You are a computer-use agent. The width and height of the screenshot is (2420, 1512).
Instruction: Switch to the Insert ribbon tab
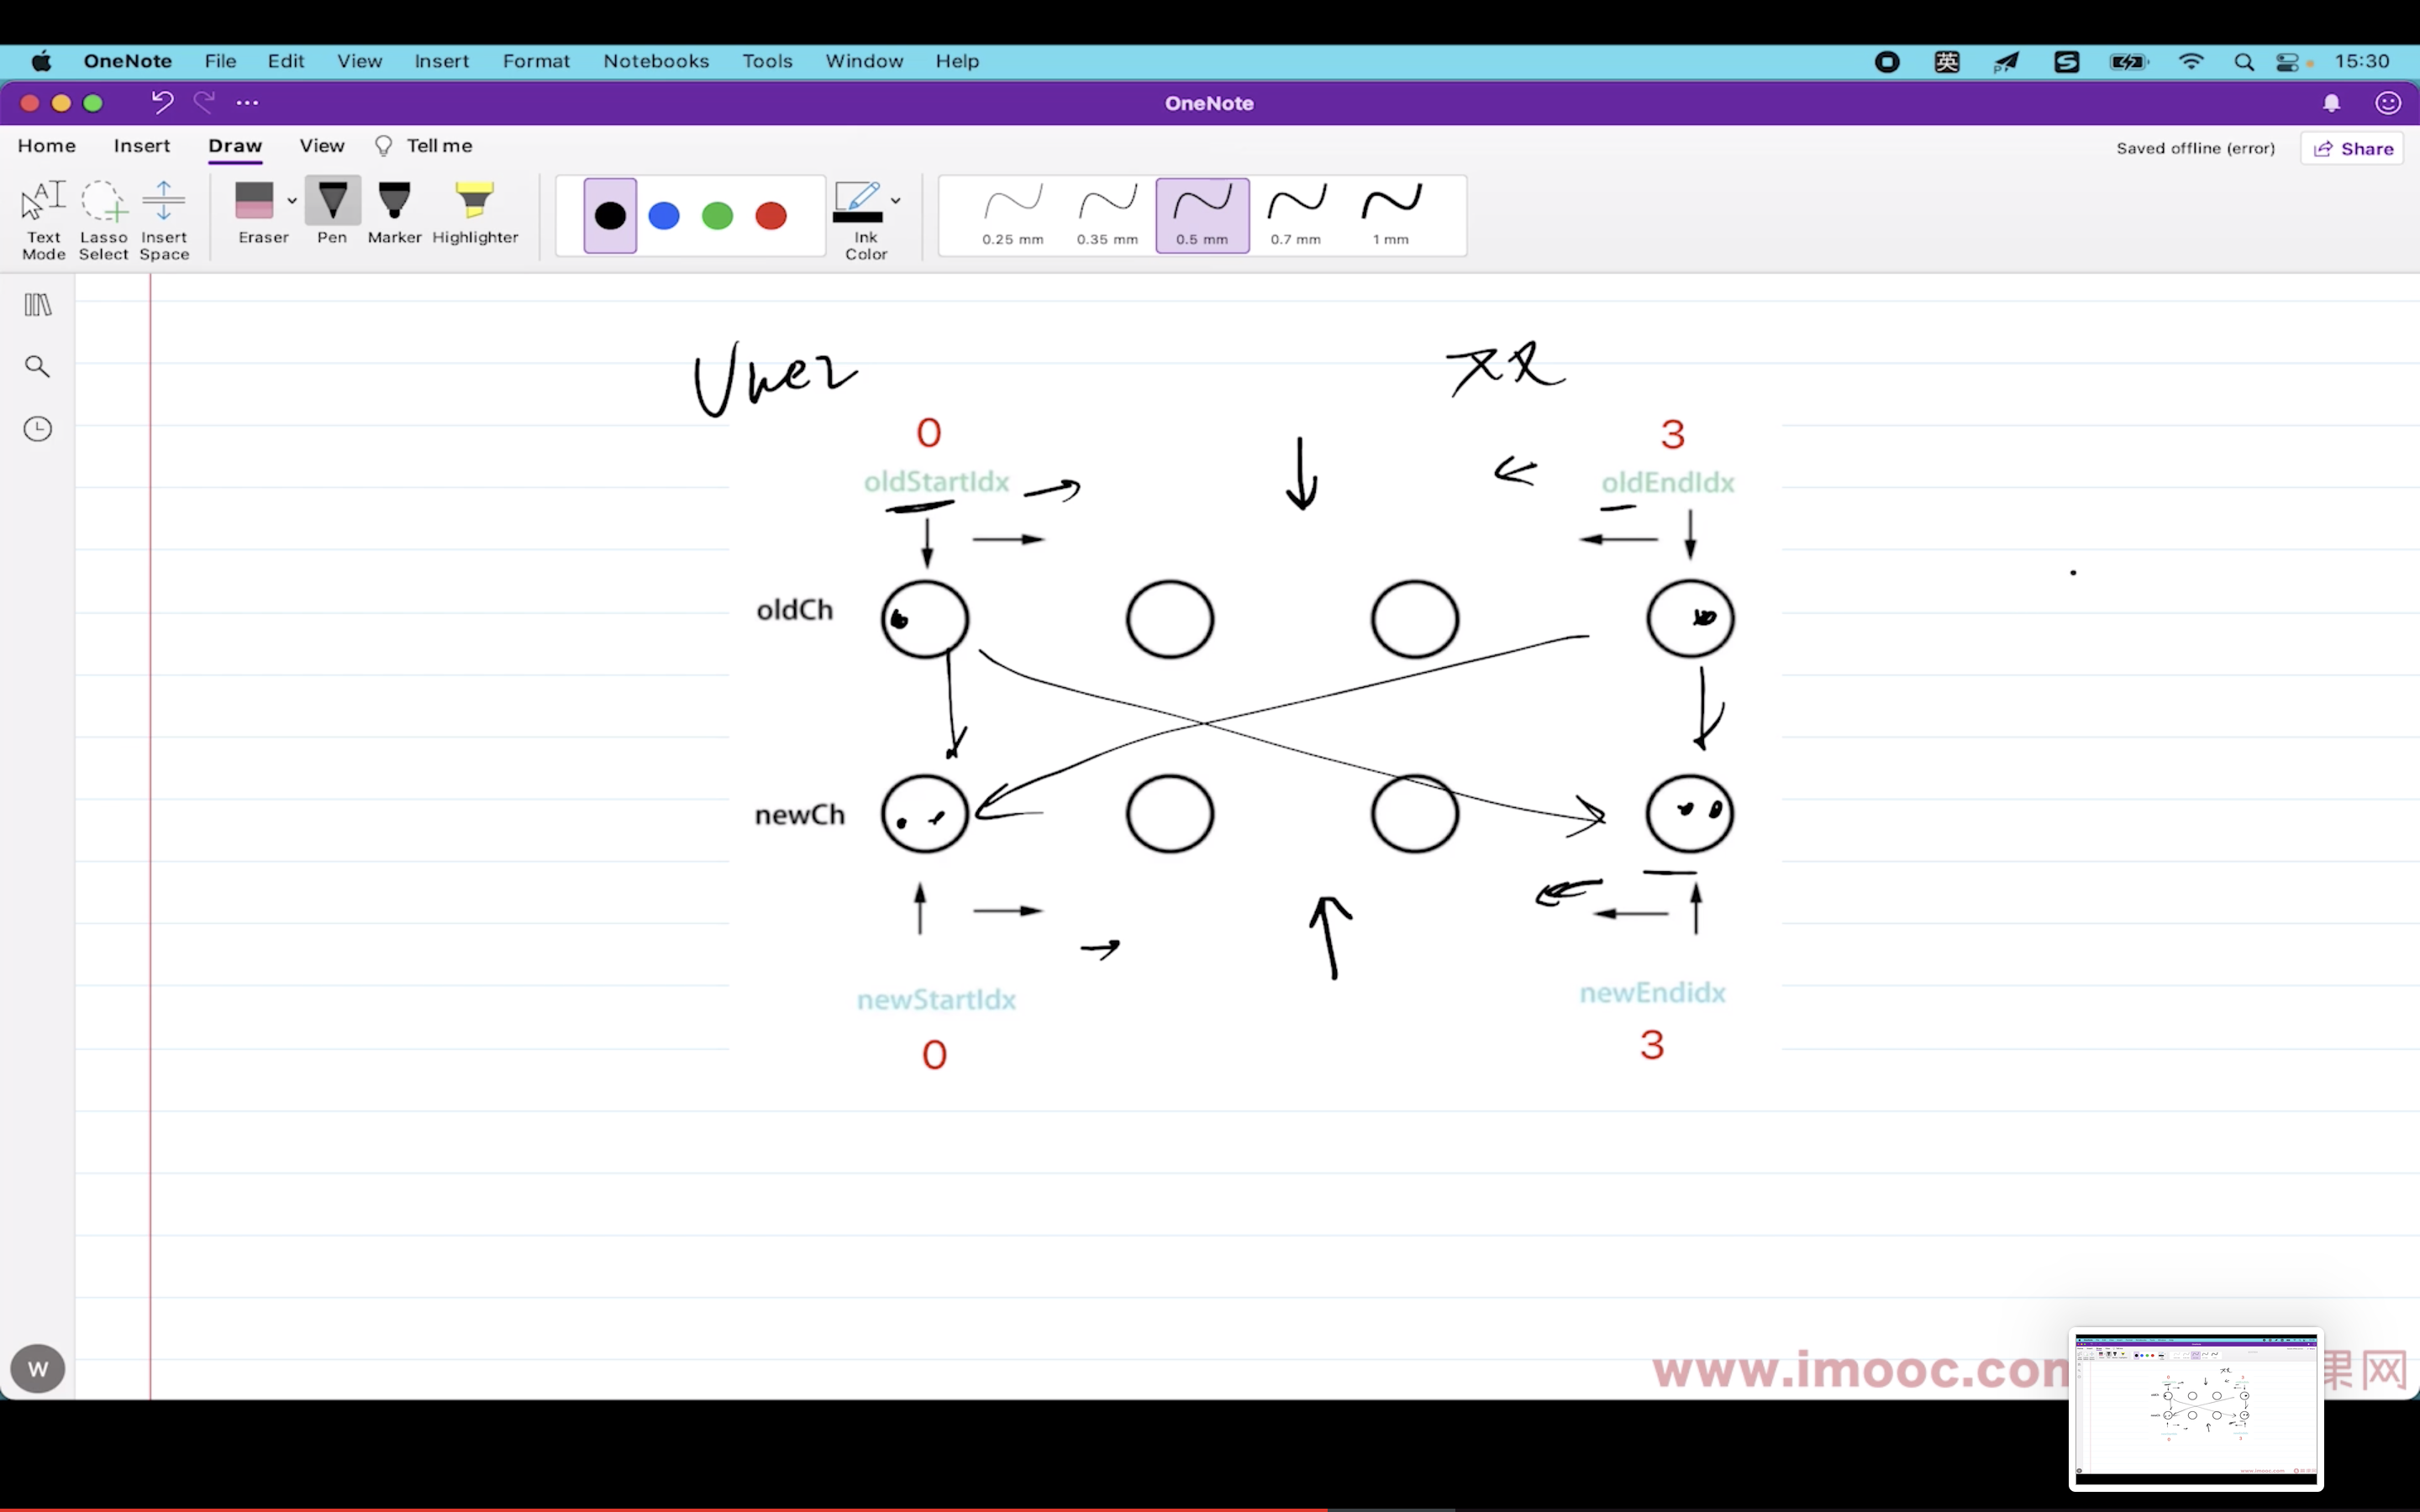pos(142,146)
